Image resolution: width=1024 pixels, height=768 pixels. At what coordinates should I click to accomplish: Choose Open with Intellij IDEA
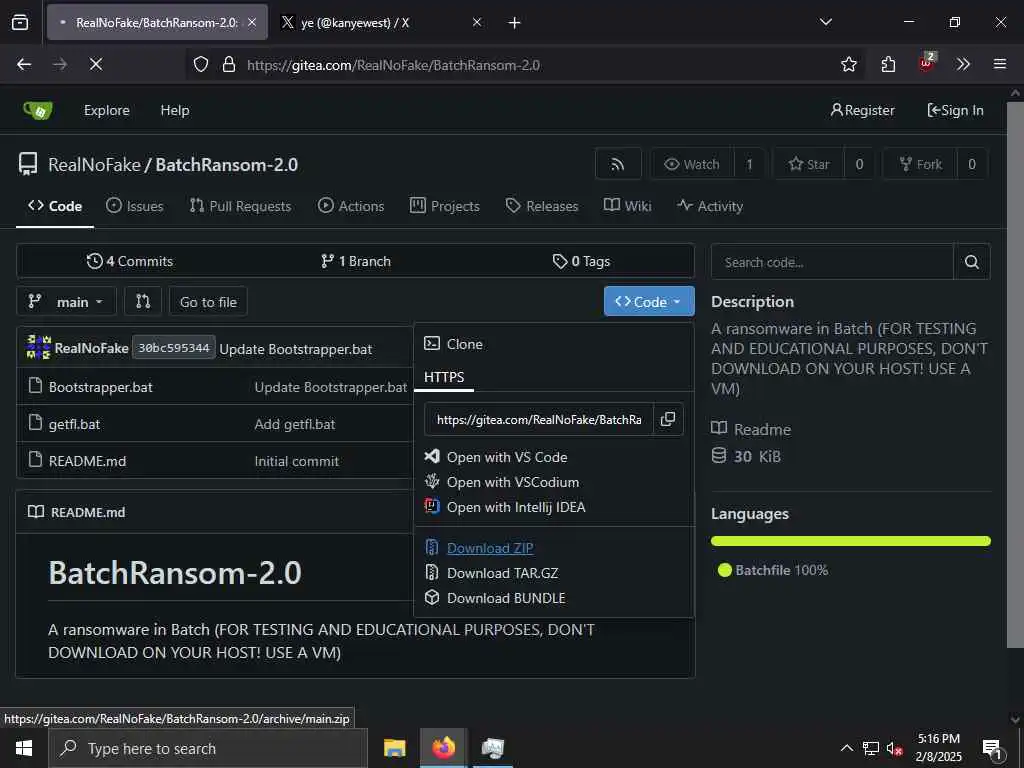click(x=516, y=507)
